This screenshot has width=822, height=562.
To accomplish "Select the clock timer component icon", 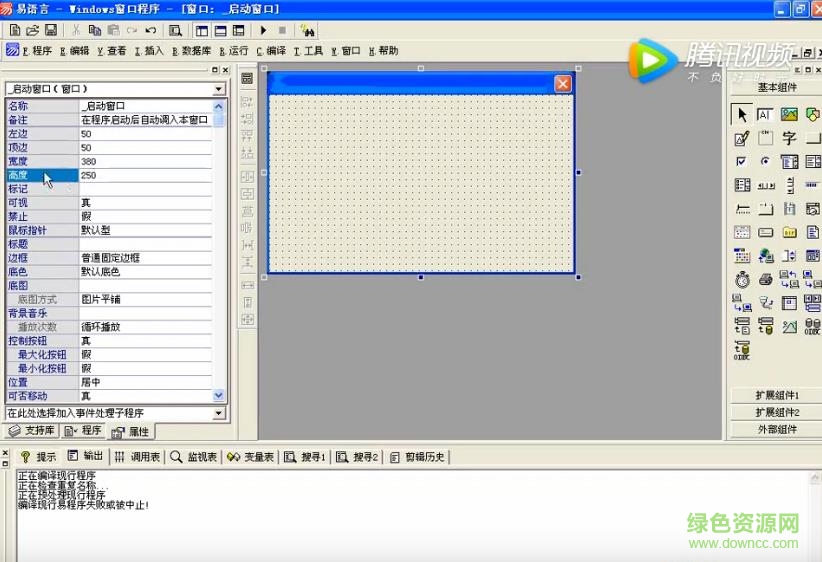I will click(741, 279).
